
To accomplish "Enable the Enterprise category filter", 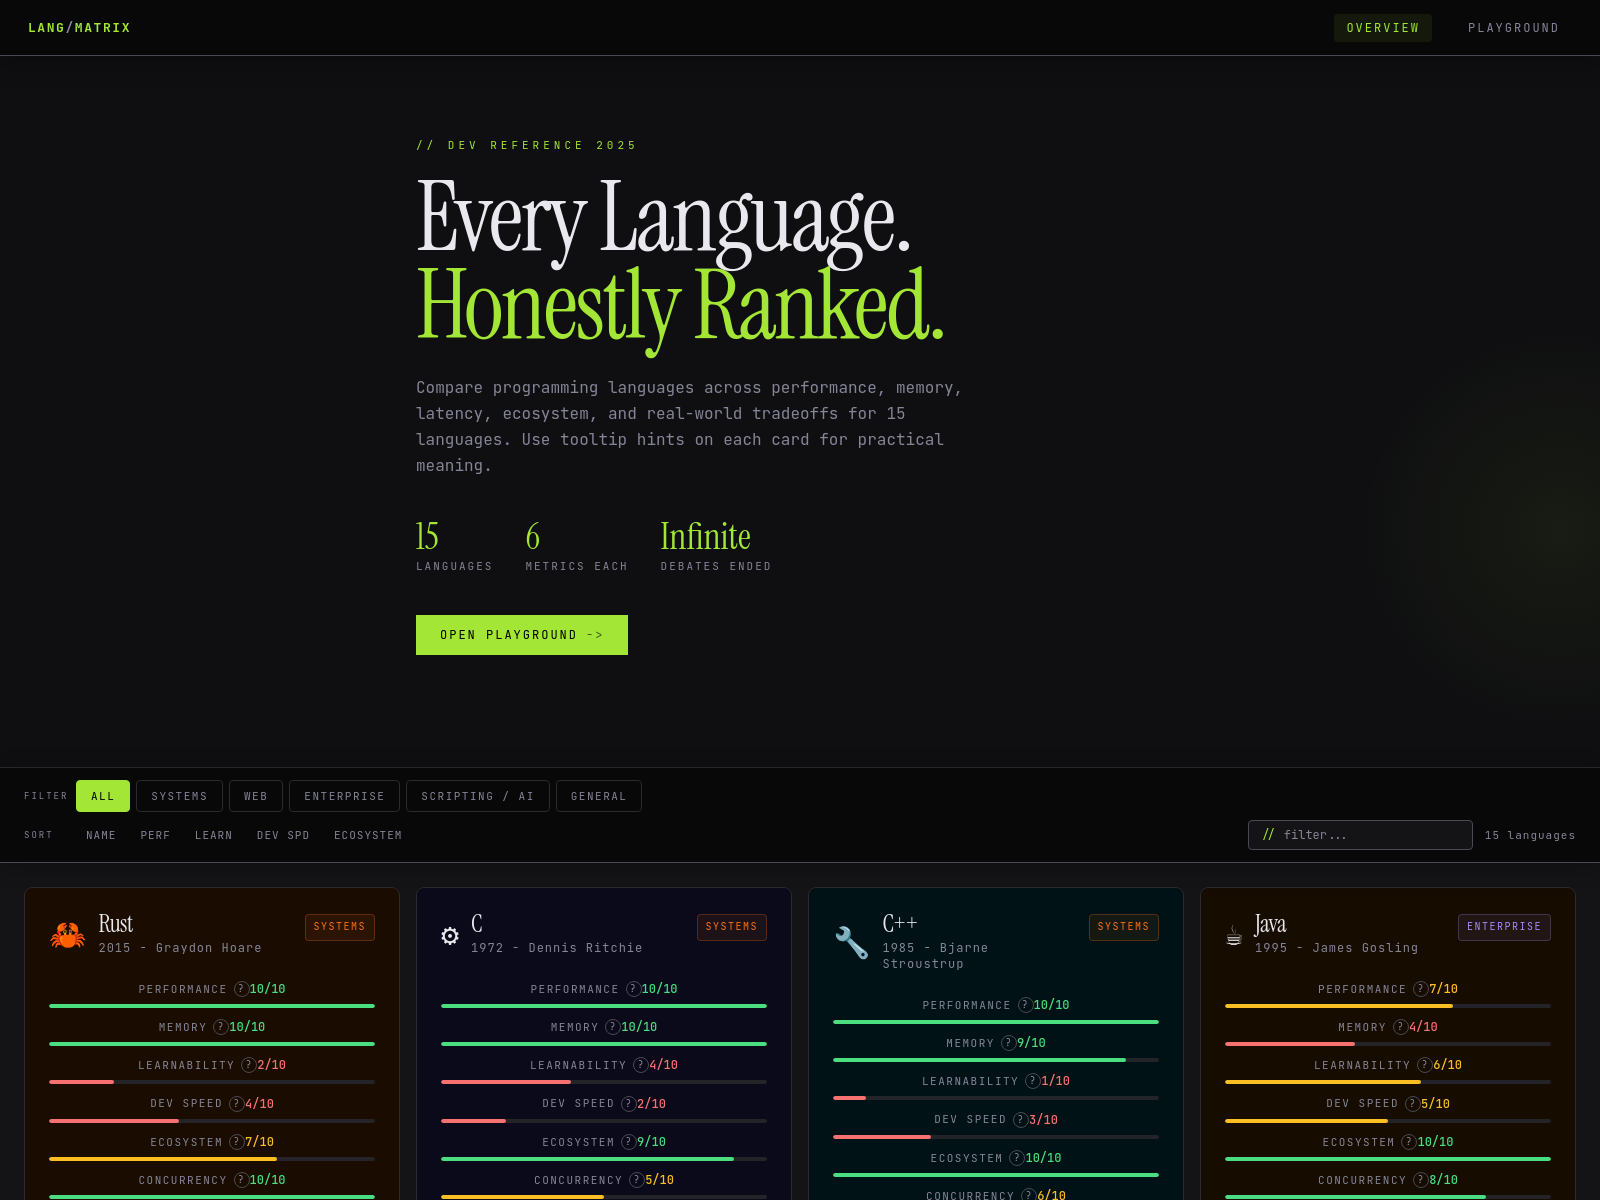I will click(x=344, y=796).
